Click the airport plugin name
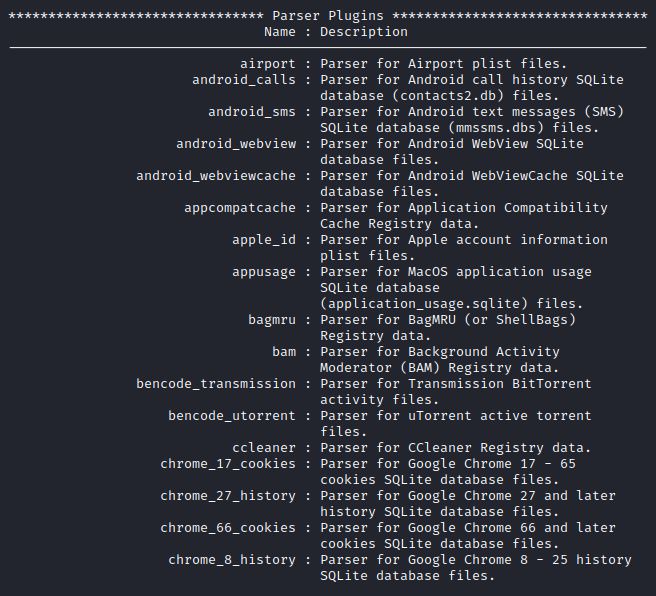656x596 pixels. [x=268, y=64]
